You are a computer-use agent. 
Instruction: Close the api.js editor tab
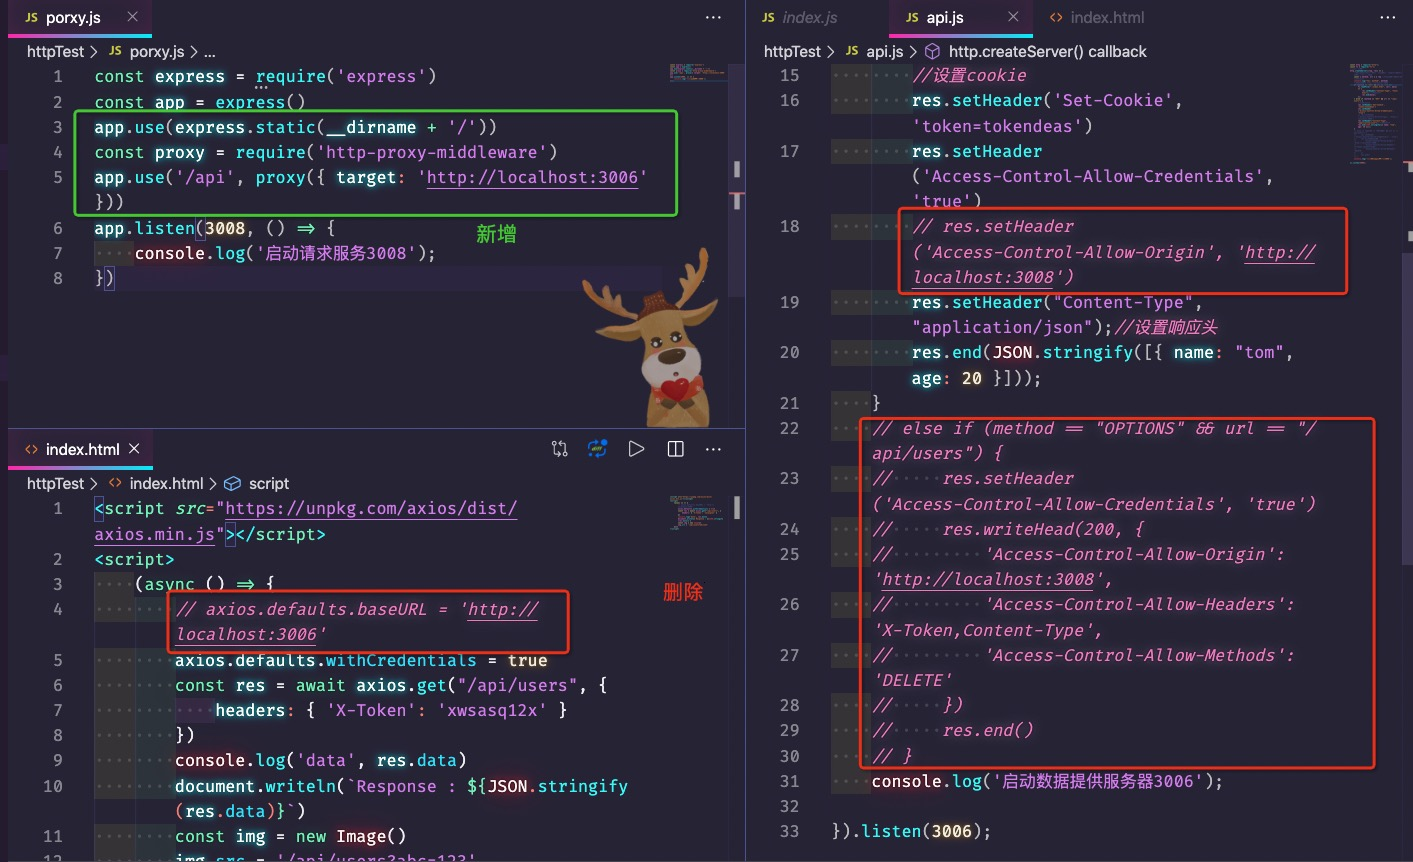(1013, 17)
